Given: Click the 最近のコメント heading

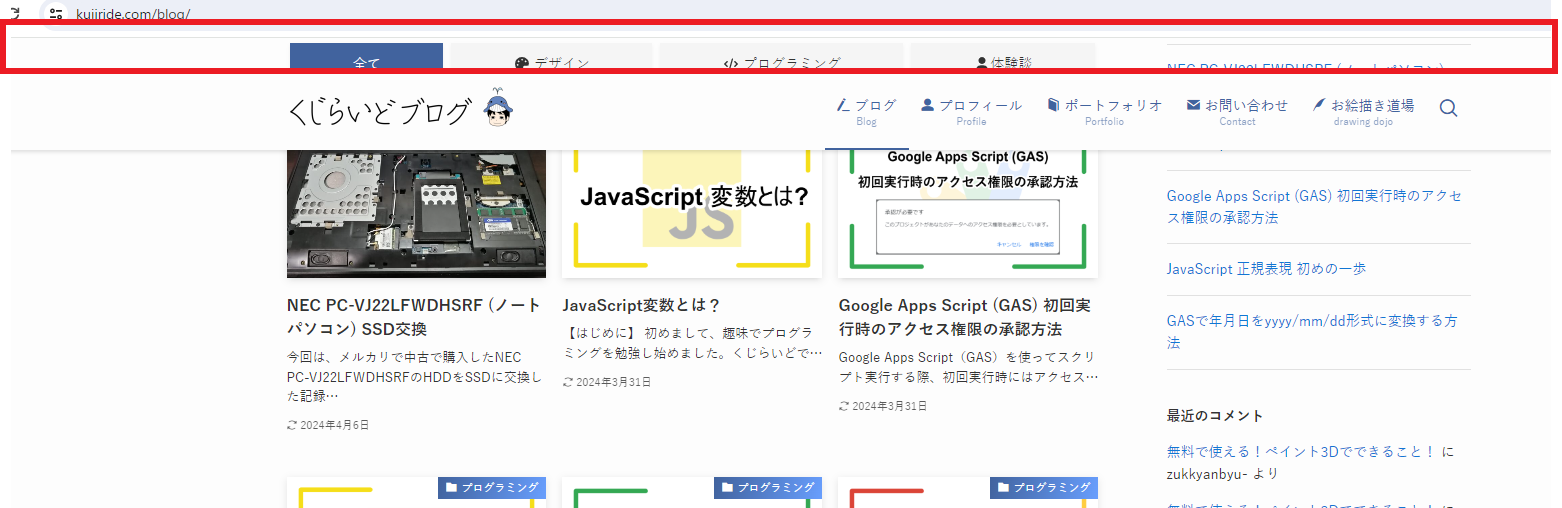Looking at the screenshot, I should [x=1215, y=416].
